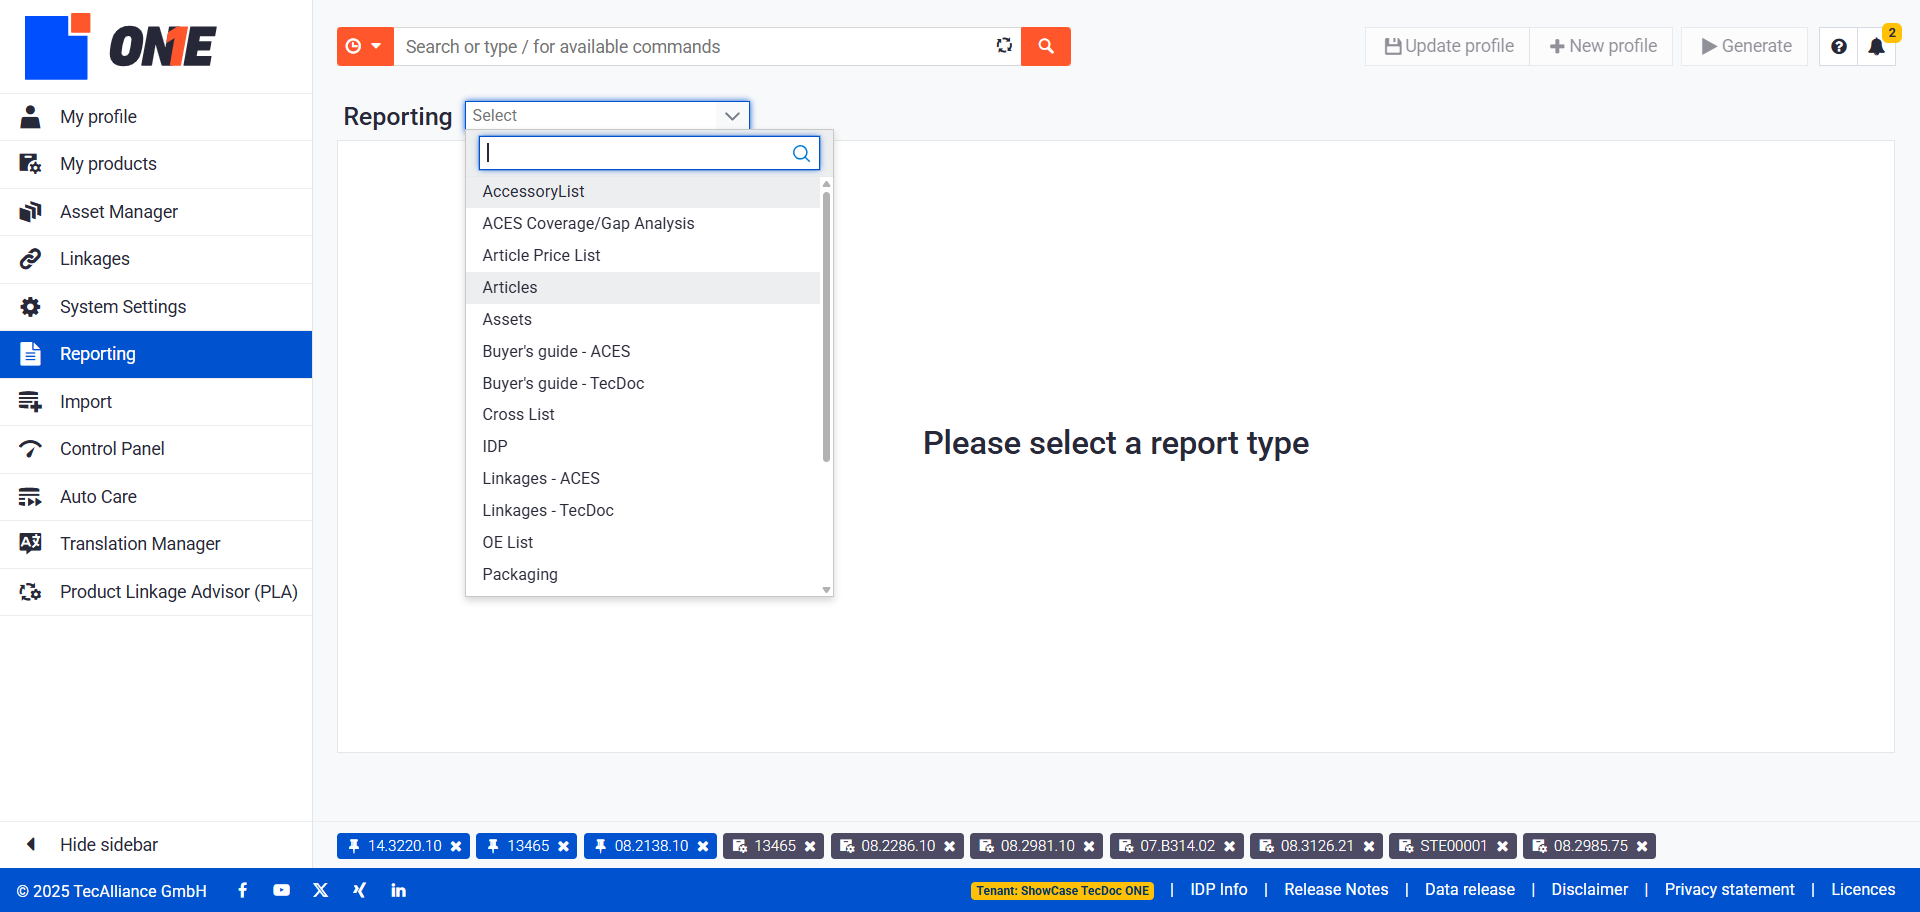The height and width of the screenshot is (912, 1920).
Task: Open the YouTube icon in footer
Action: pos(281,890)
